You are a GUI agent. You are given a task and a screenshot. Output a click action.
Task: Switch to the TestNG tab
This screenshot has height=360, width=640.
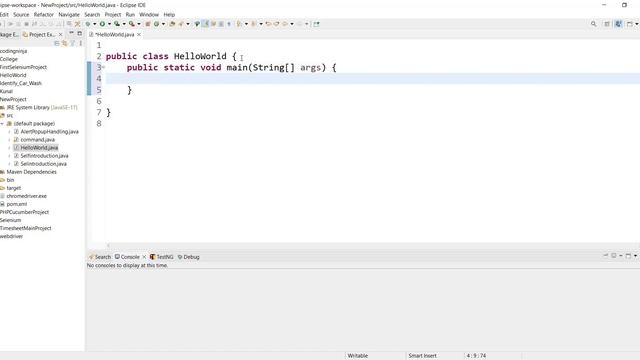[x=162, y=257]
